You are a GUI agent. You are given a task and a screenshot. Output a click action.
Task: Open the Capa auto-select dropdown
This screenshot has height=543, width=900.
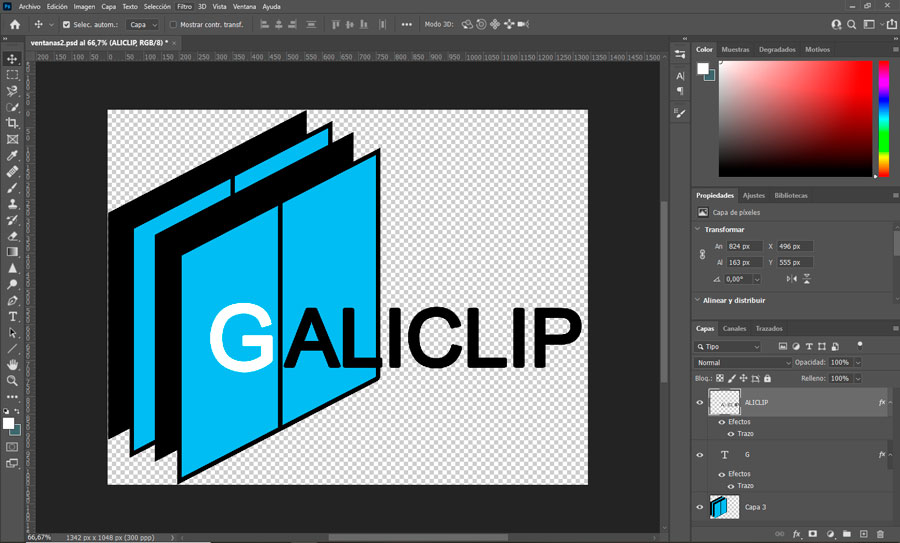(x=142, y=24)
